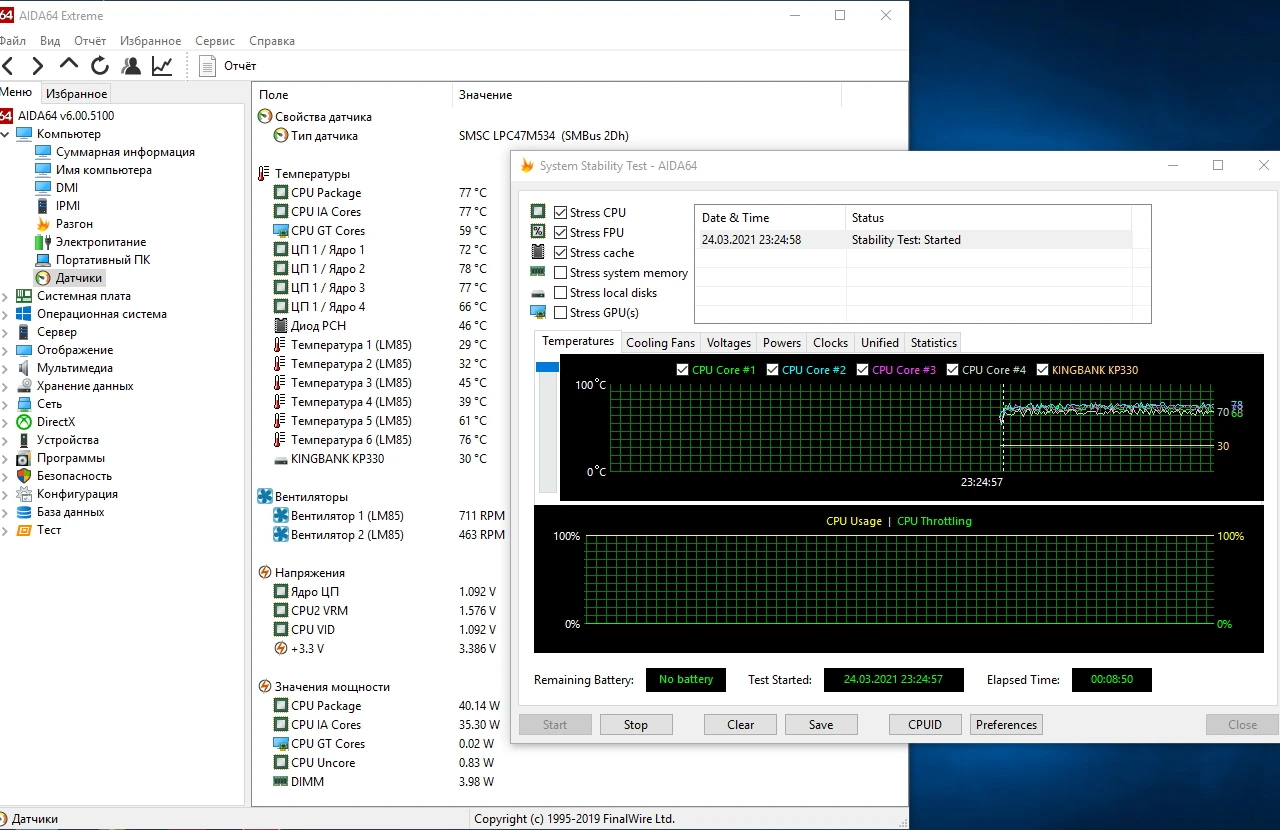This screenshot has height=830, width=1280.
Task: Click the Тип датчика sensor icon row
Action: pyautogui.click(x=281, y=136)
